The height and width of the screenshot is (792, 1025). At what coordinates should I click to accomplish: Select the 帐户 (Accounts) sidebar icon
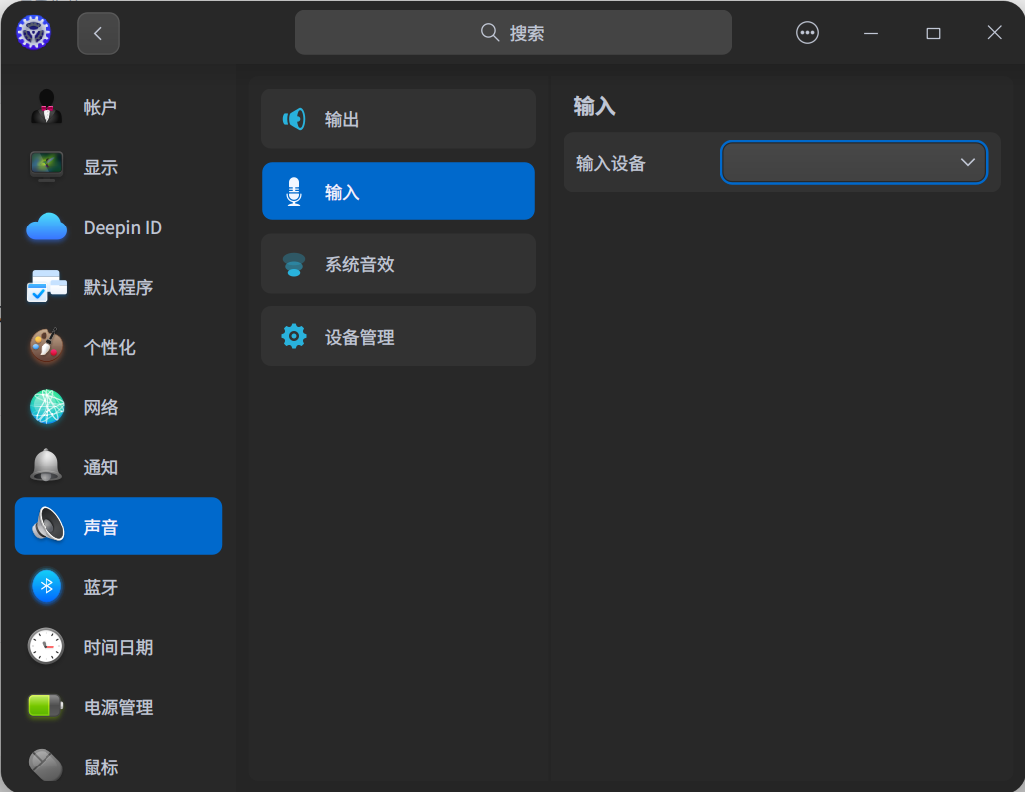(45, 107)
